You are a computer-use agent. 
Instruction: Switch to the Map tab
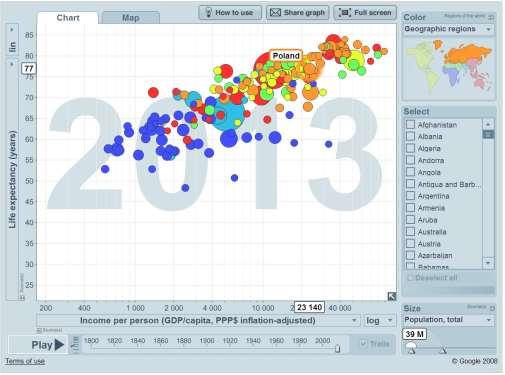click(x=131, y=18)
